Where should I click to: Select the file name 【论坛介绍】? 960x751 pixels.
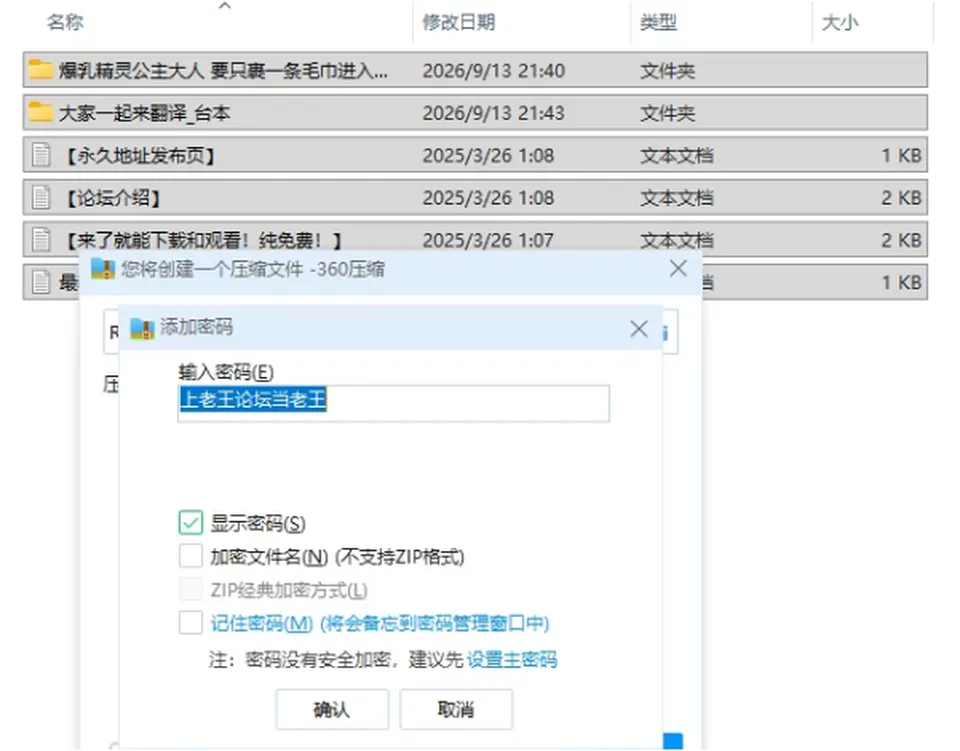(x=113, y=198)
